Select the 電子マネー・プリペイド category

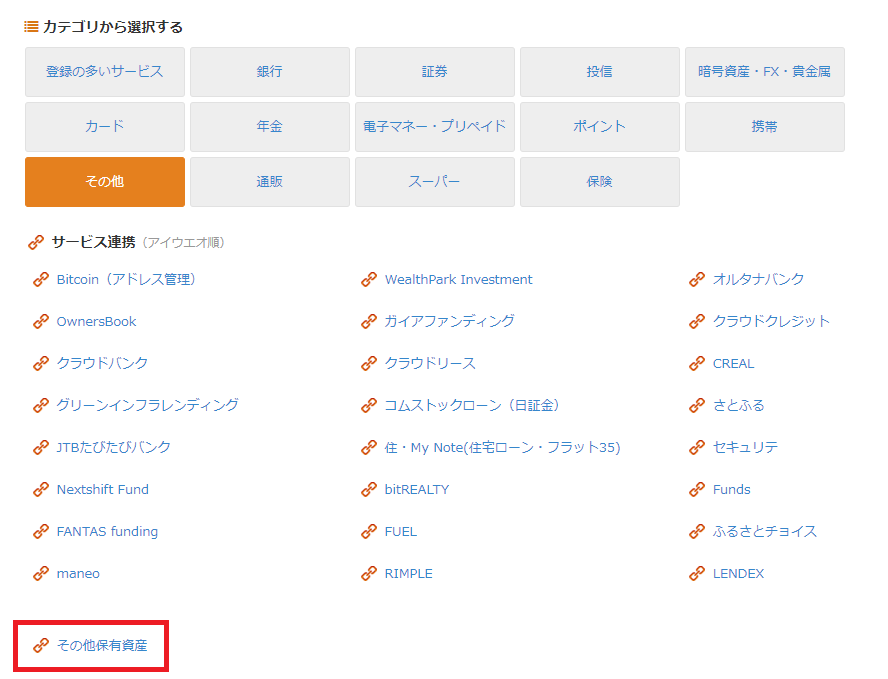[x=435, y=127]
